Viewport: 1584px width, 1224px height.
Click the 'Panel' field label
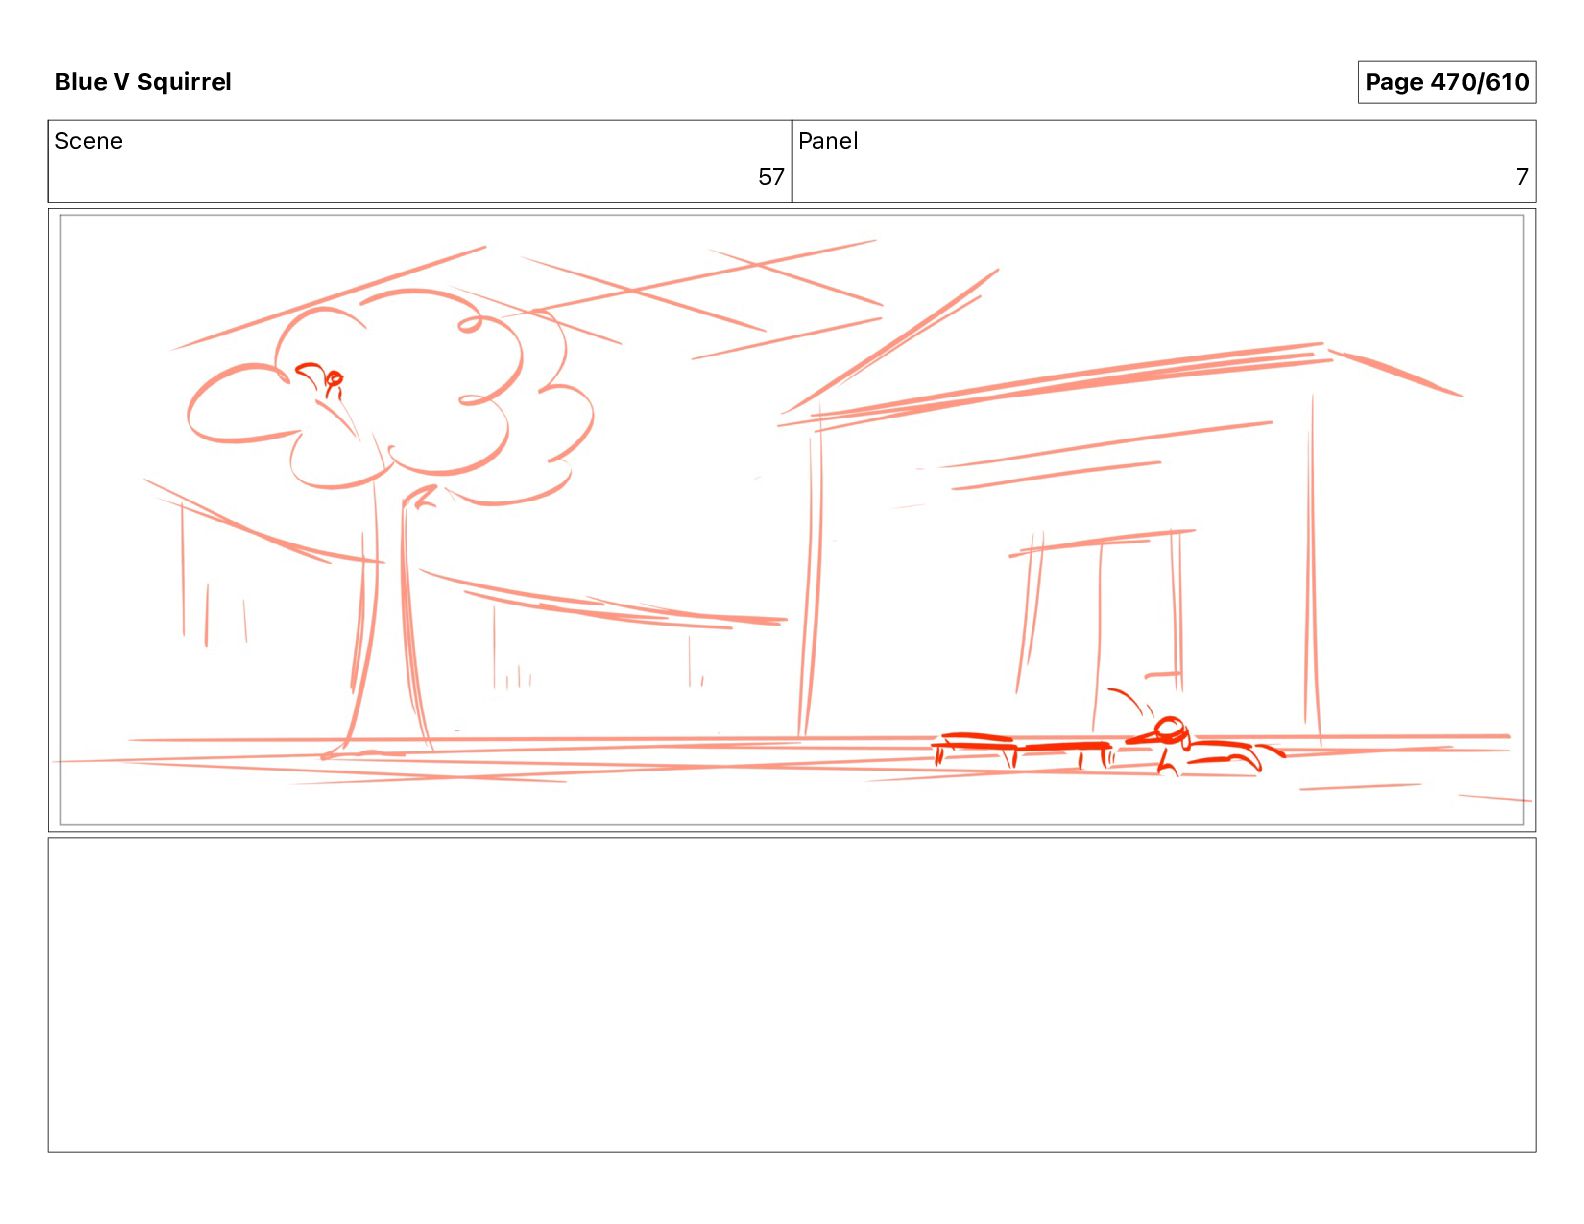tap(828, 141)
